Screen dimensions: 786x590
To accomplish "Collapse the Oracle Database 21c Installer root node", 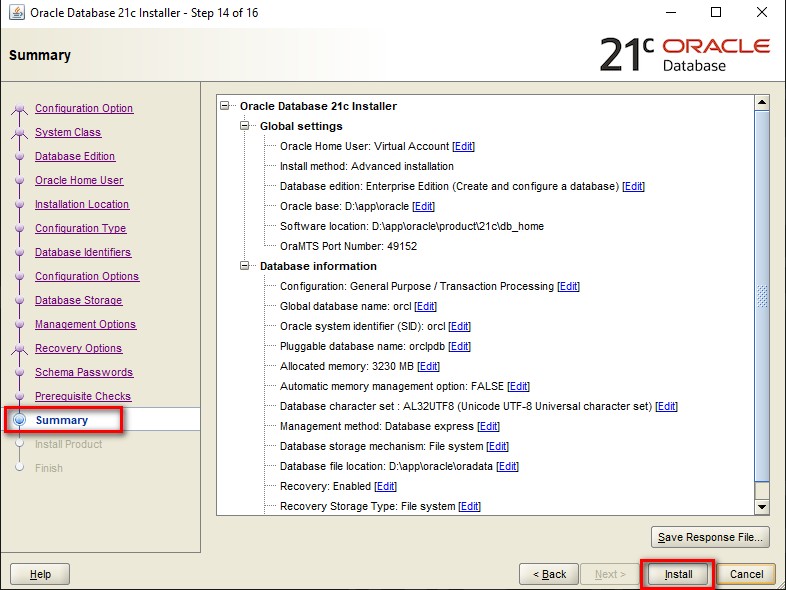I will pos(225,106).
